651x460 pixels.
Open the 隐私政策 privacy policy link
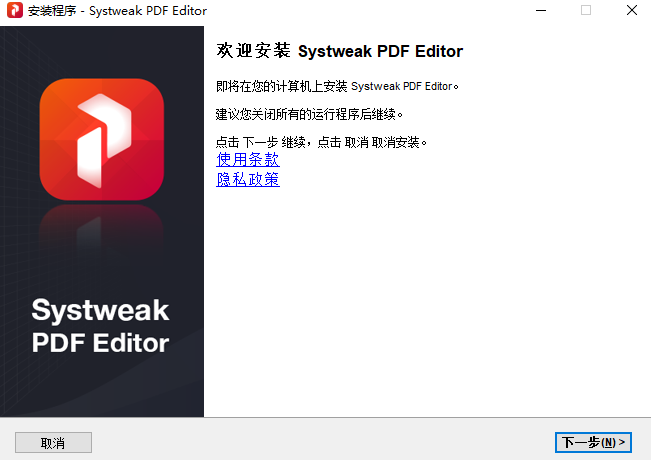click(248, 180)
